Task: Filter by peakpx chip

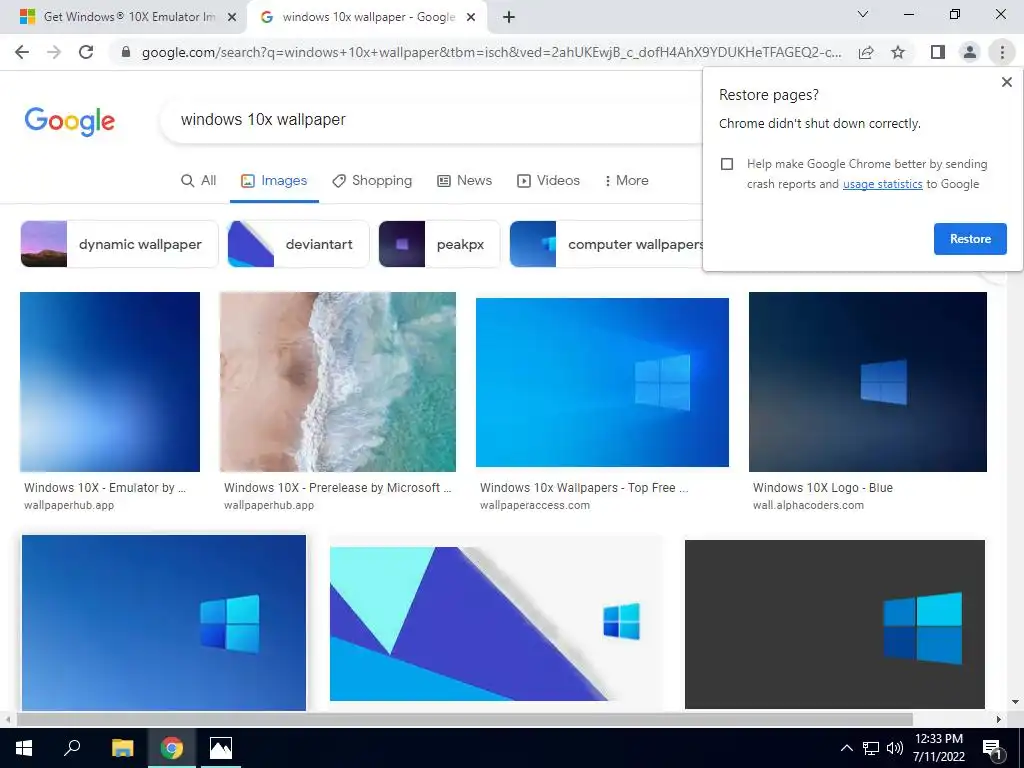Action: tap(439, 244)
